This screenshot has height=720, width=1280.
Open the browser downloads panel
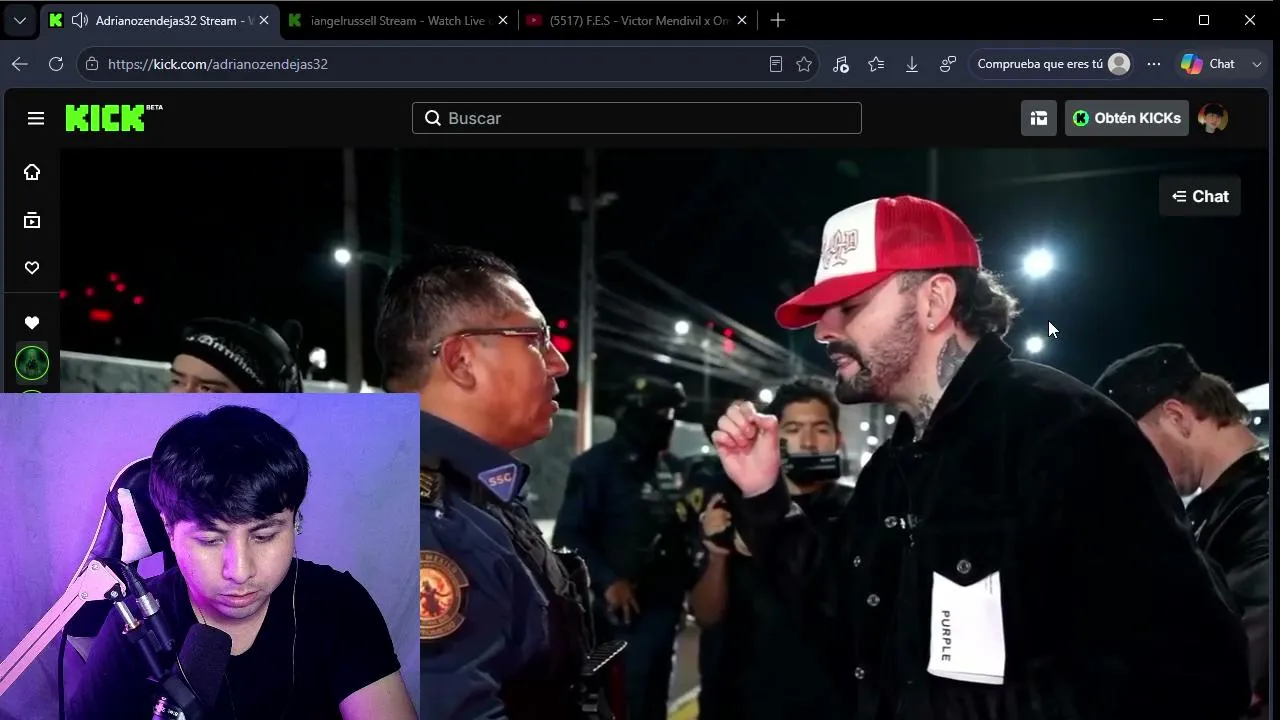[x=912, y=64]
